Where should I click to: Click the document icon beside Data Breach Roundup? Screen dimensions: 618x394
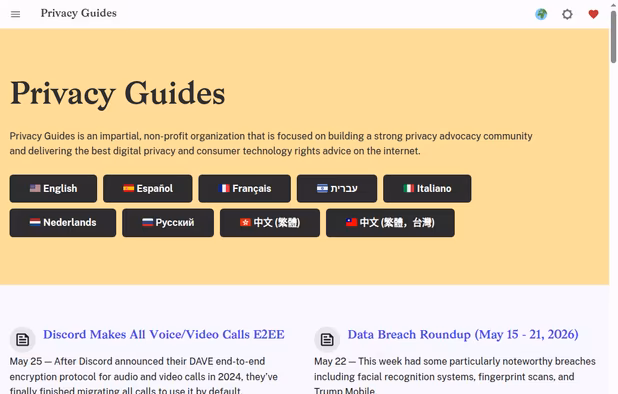click(x=327, y=339)
